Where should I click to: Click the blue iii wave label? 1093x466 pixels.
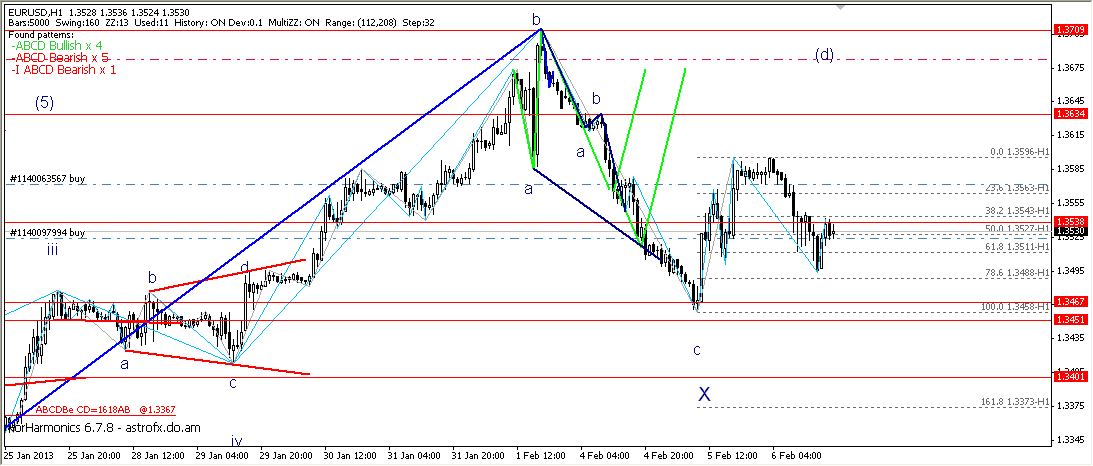pos(51,250)
